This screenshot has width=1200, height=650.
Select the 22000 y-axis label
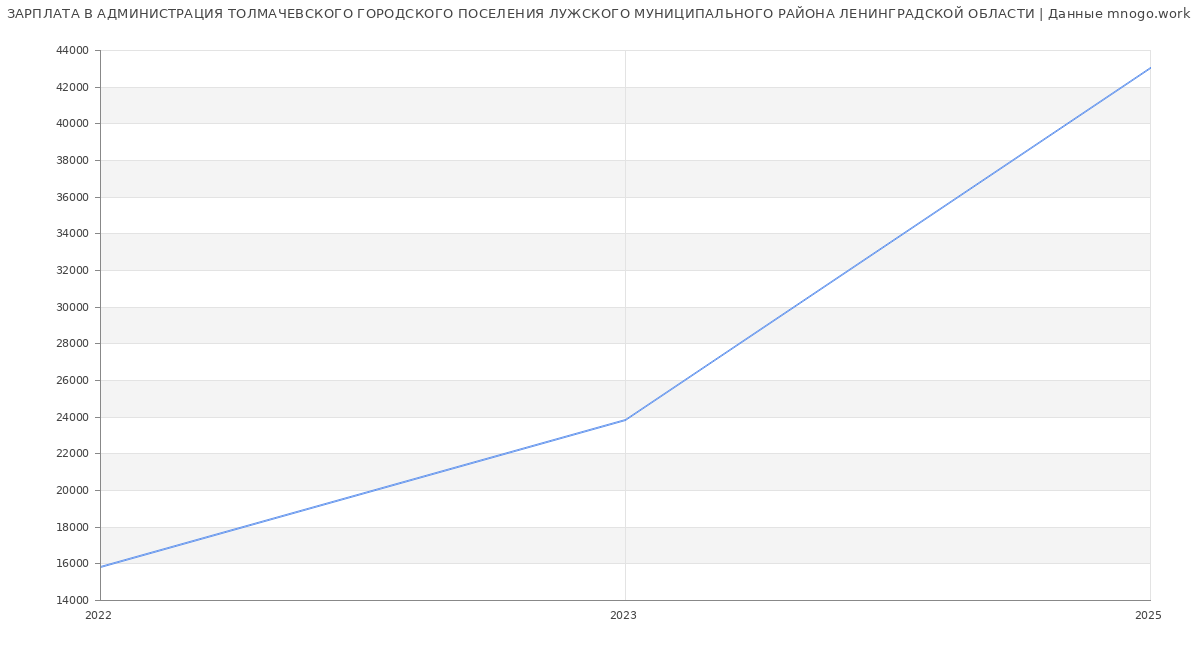[72, 454]
